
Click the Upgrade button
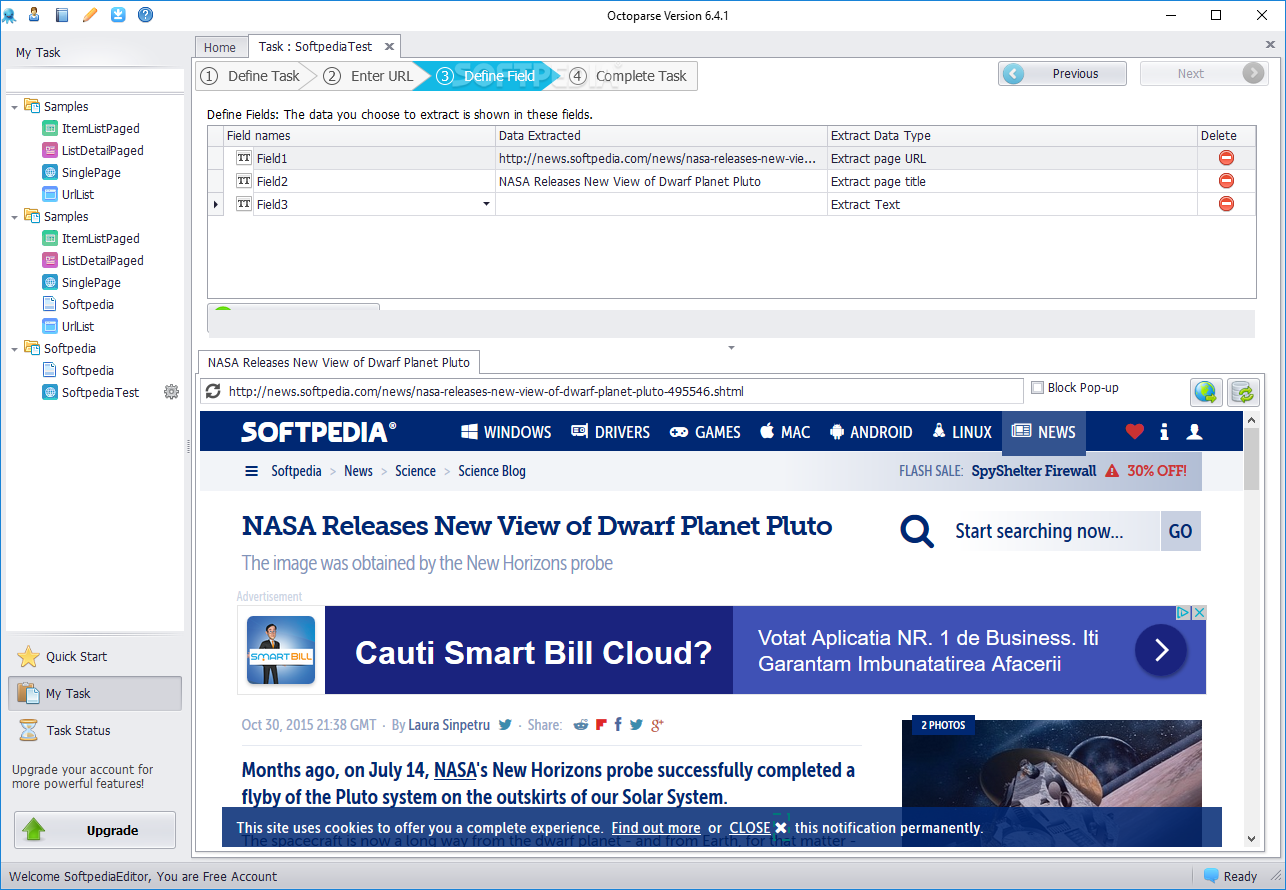pyautogui.click(x=95, y=830)
